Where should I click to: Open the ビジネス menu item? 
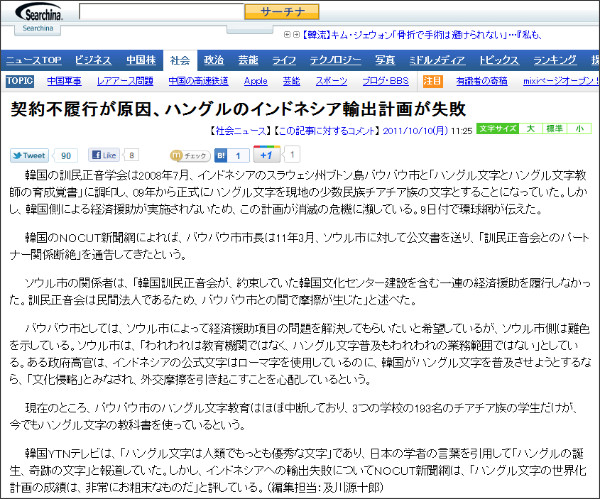click(x=93, y=60)
